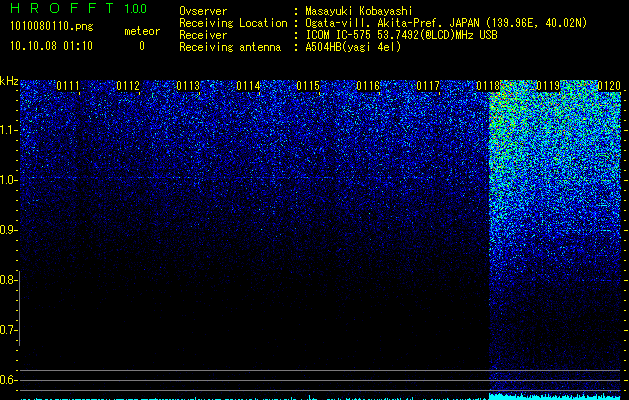629x400 pixels.
Task: Click the Ovserver field label
Action: pos(203,11)
